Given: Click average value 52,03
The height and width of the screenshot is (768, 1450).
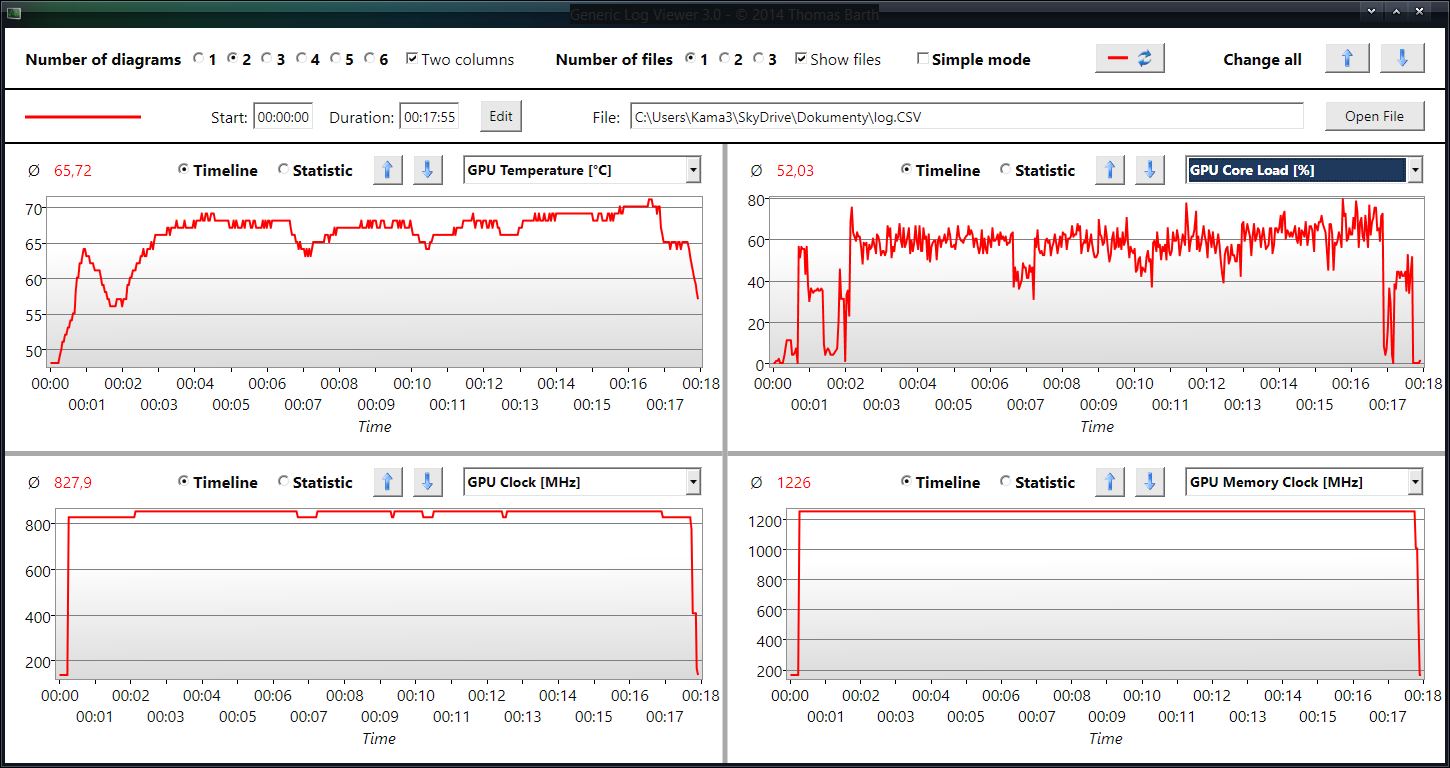Looking at the screenshot, I should coord(795,171).
